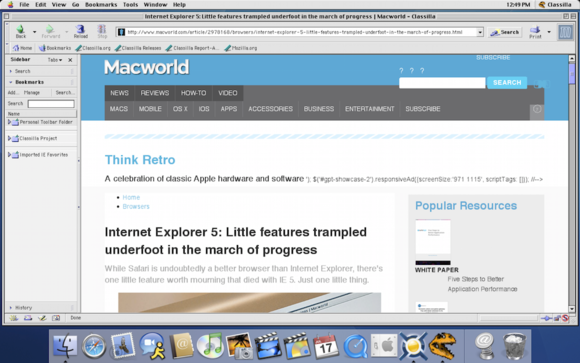Open the Back button history arrow
The height and width of the screenshot is (363, 580).
point(34,32)
